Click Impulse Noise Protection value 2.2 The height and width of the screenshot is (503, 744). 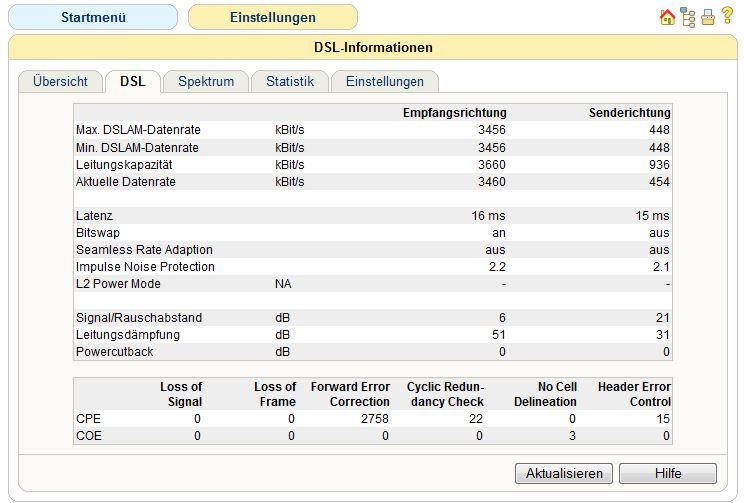coord(497,267)
